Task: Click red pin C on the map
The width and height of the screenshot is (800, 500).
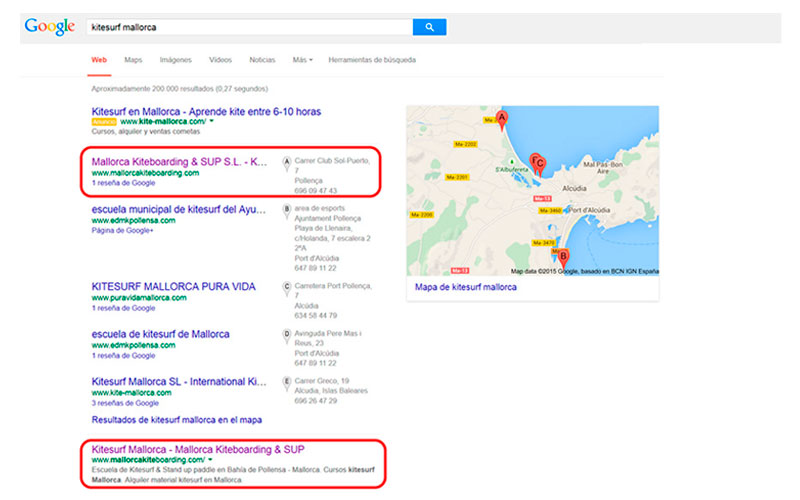Action: 540,165
